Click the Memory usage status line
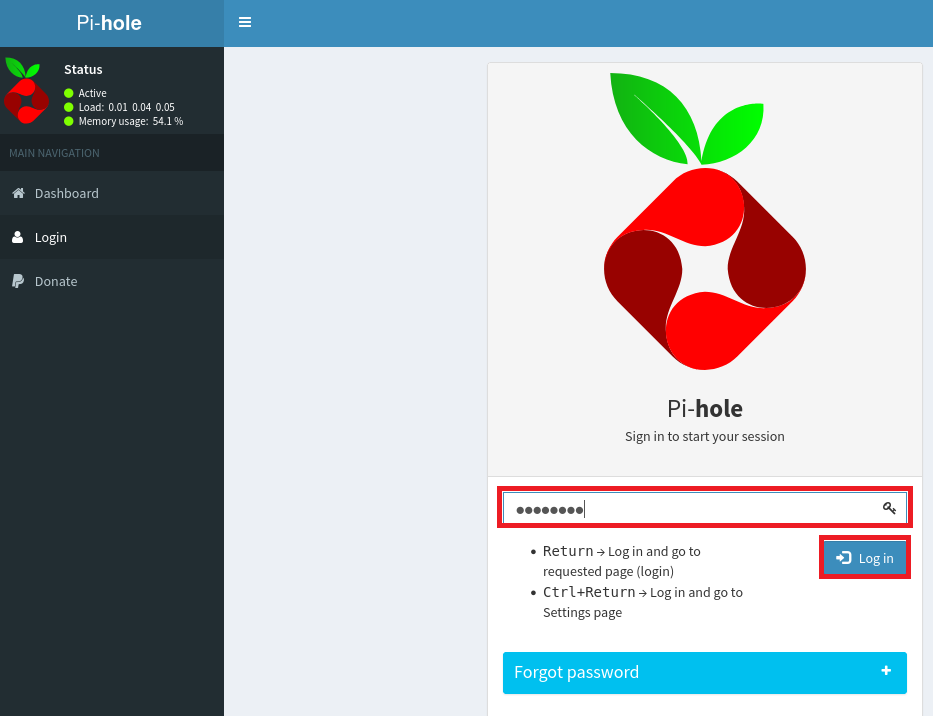The height and width of the screenshot is (716, 933). pyautogui.click(x=130, y=121)
